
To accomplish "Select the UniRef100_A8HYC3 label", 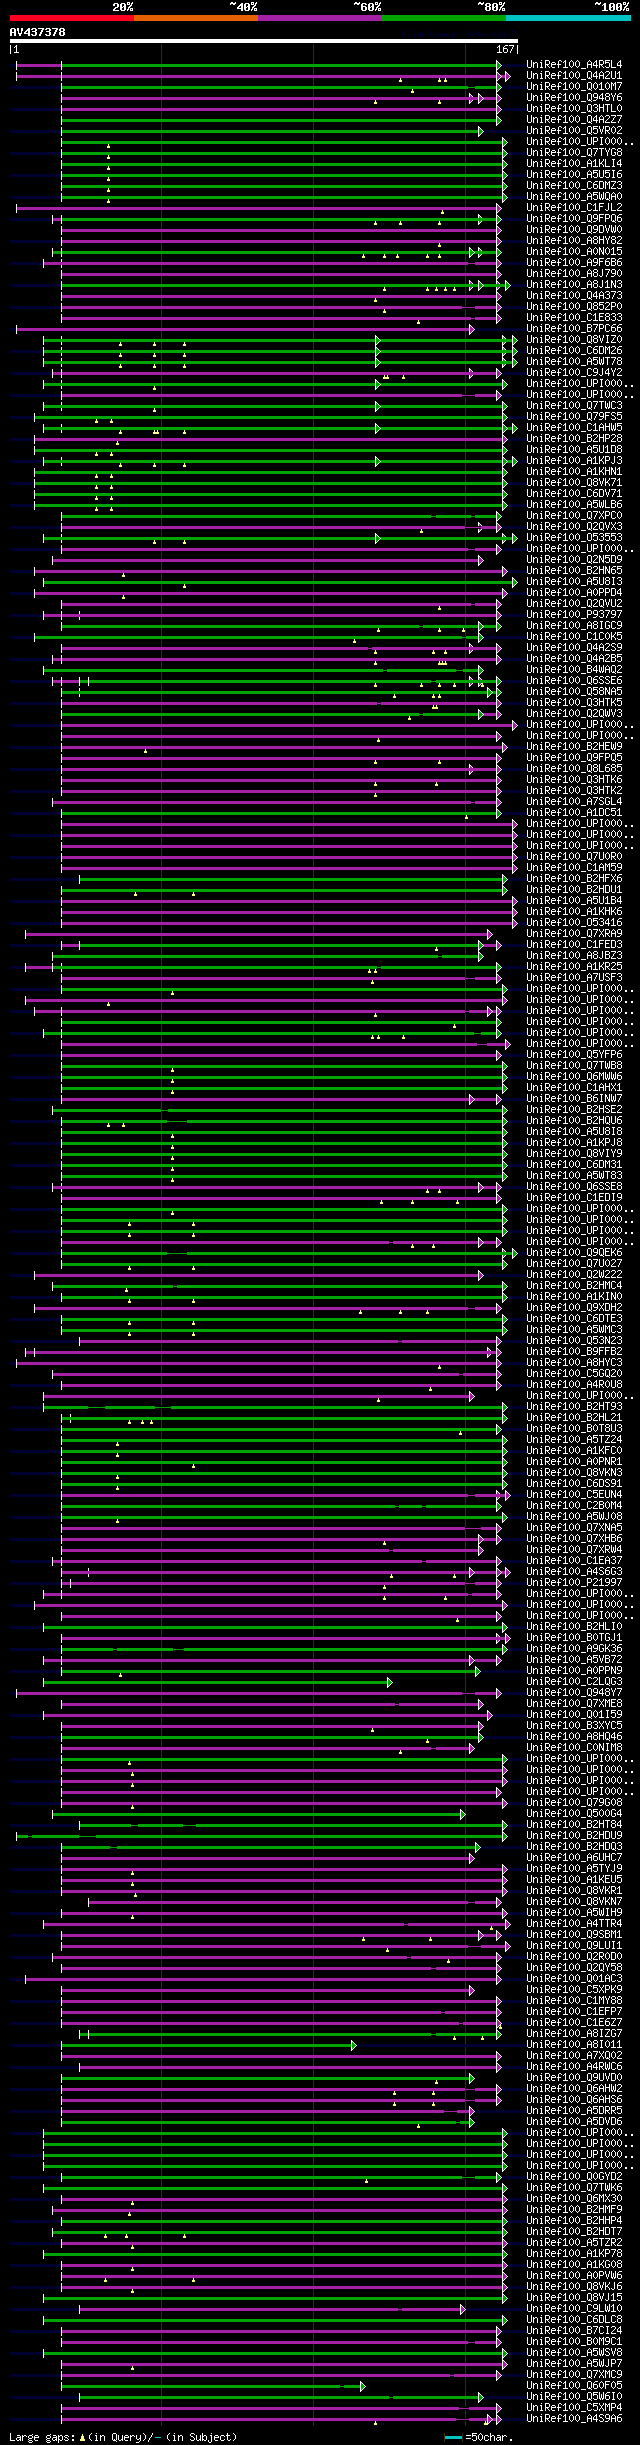I will click(x=574, y=1363).
